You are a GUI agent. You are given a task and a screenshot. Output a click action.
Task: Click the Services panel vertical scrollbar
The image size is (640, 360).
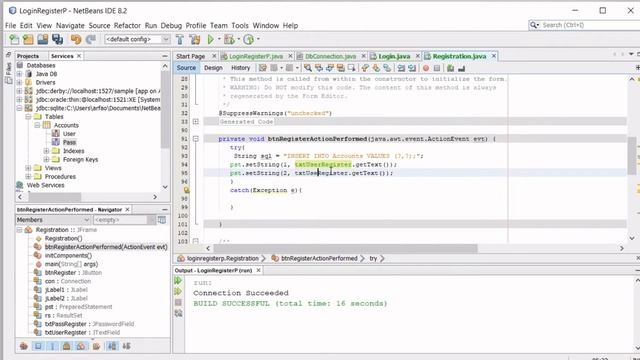165,110
